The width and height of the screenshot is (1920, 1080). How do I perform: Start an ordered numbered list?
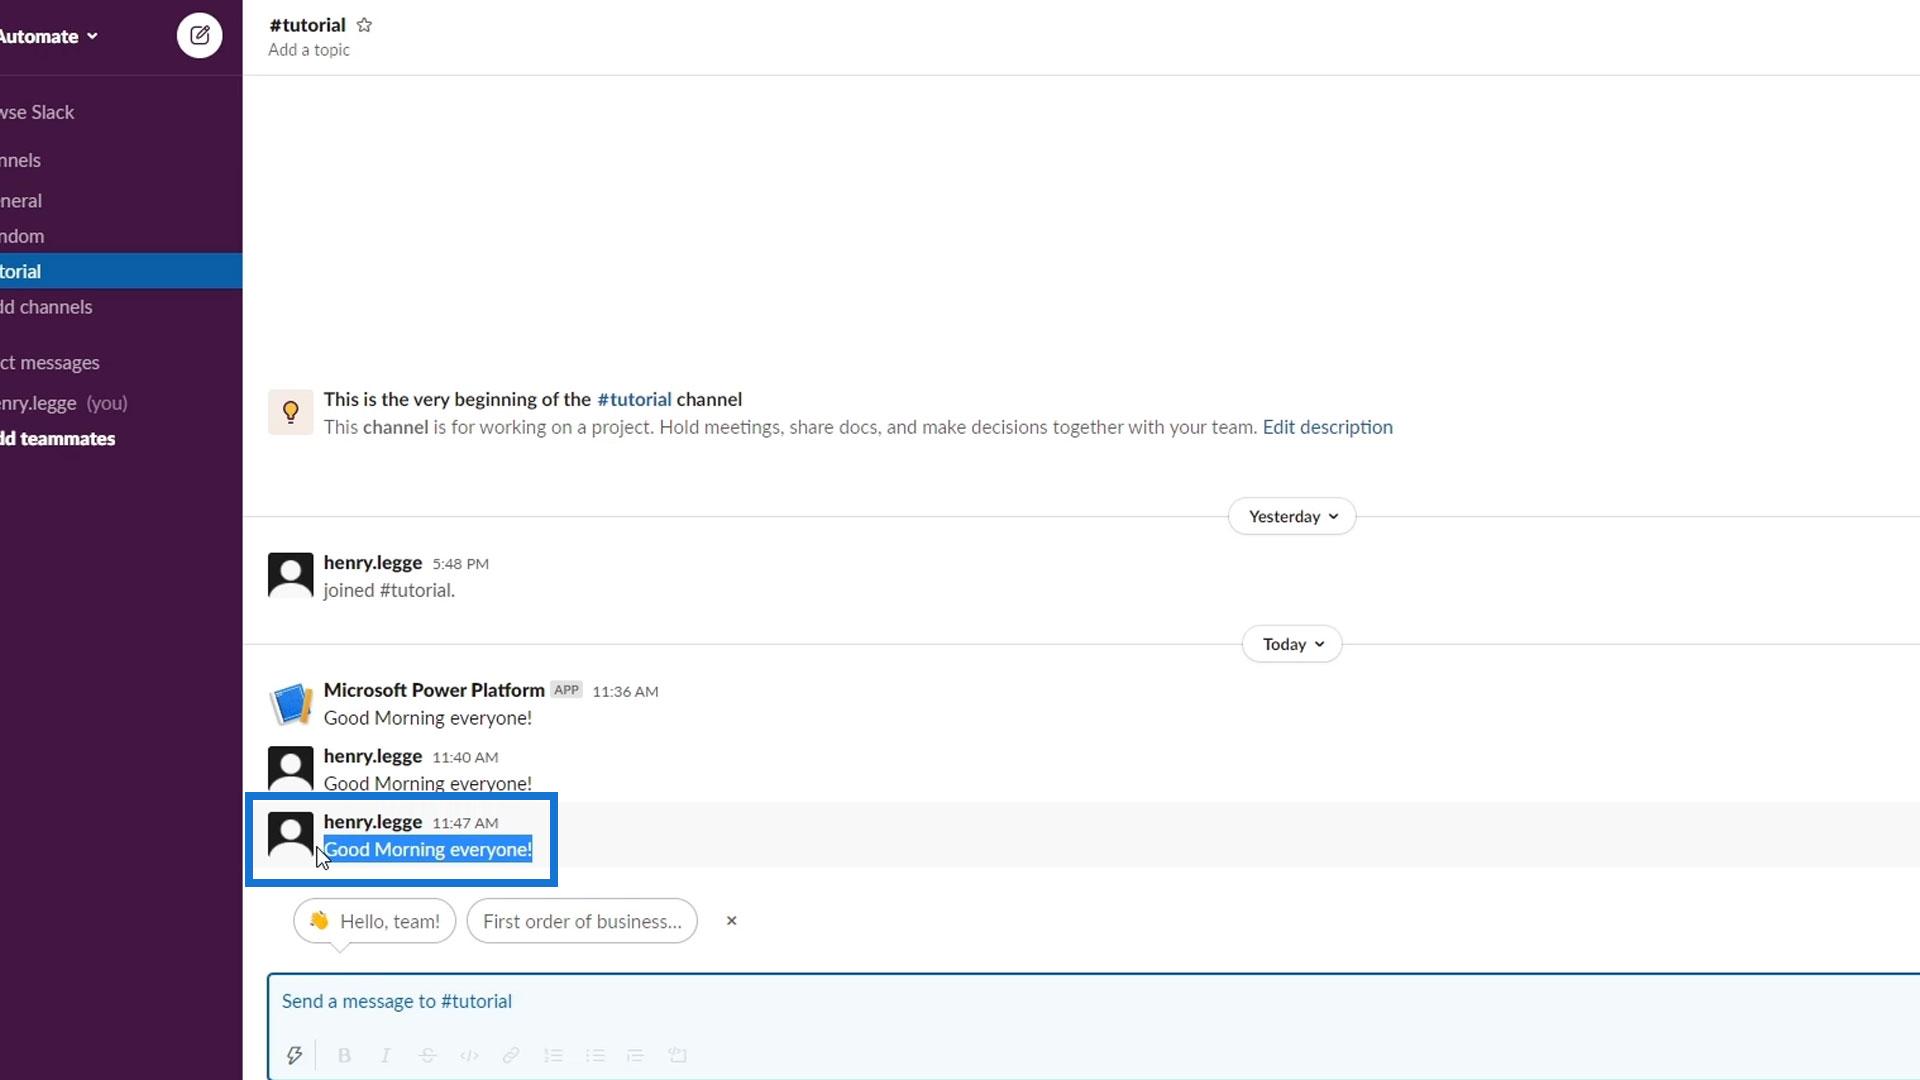[x=553, y=1055]
